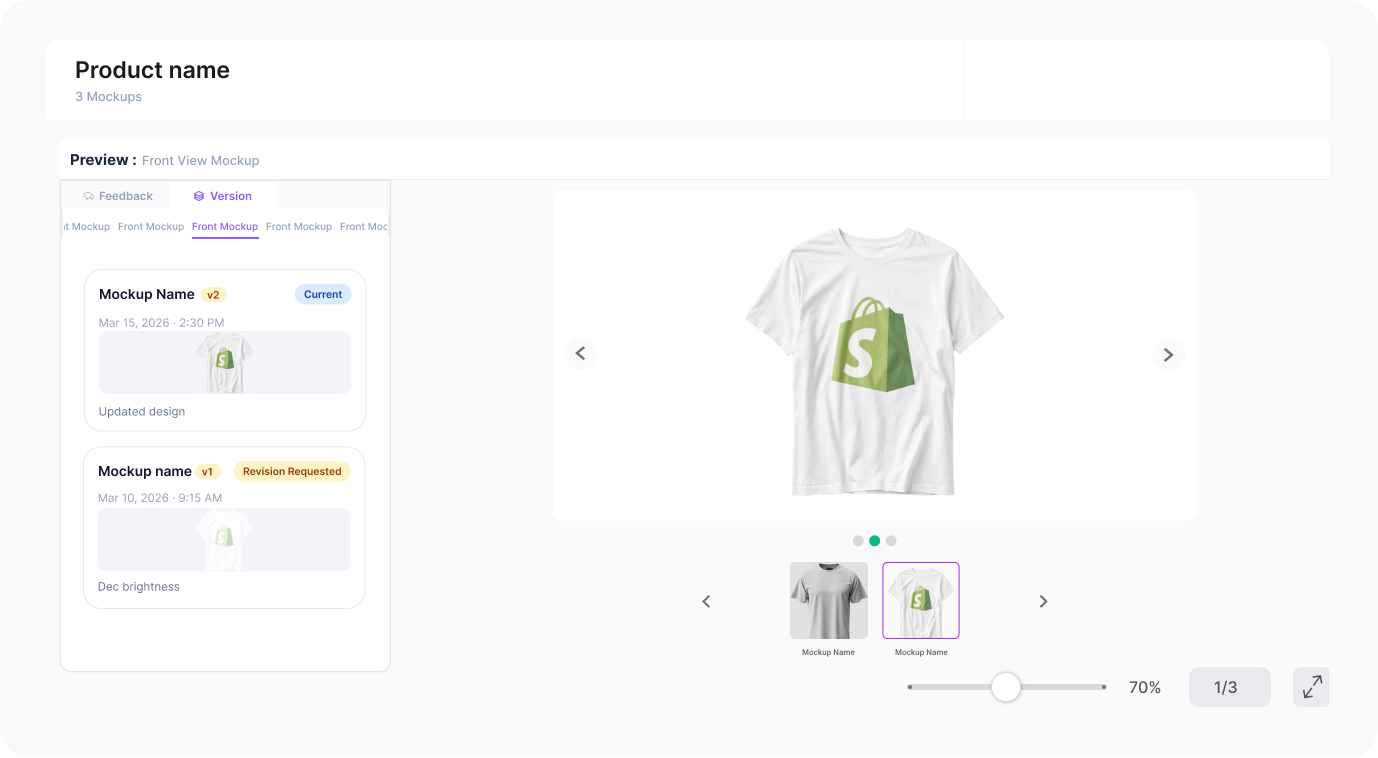Click the 'Mar 15, 2026 · 2:30 PM' timestamp
Image resolution: width=1378 pixels, height=758 pixels.
(x=162, y=322)
